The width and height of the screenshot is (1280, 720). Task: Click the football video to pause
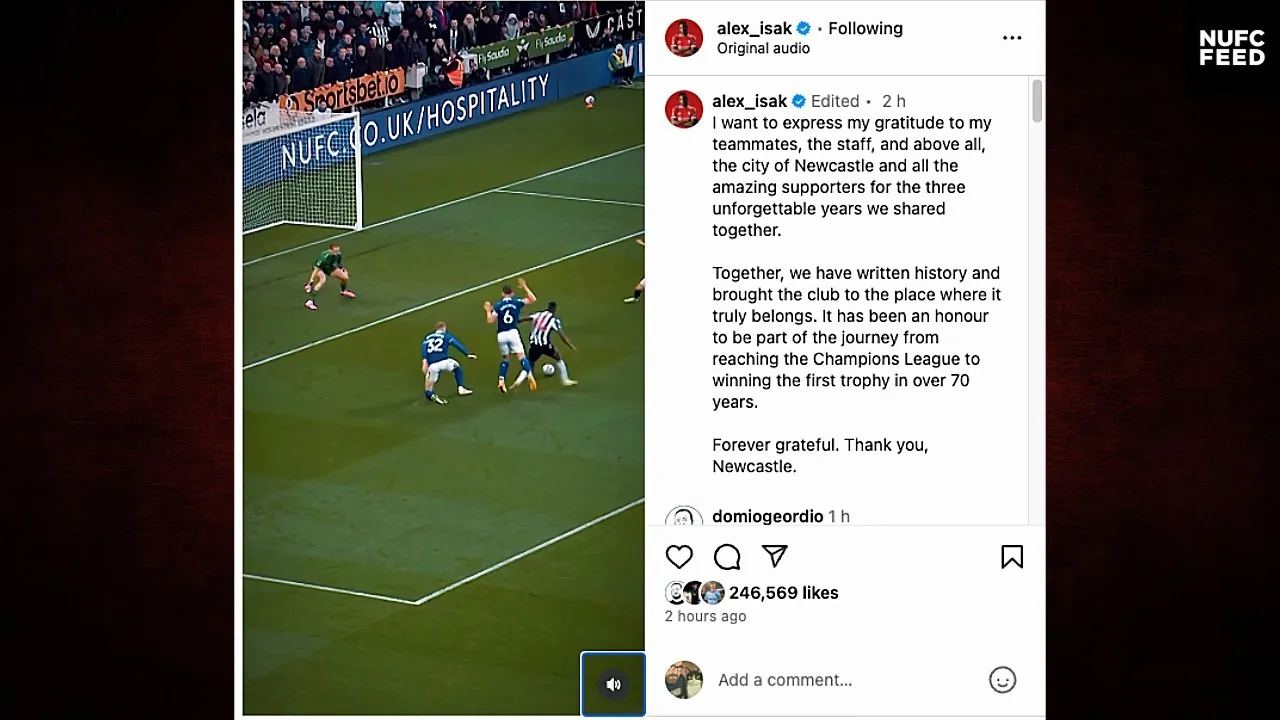(x=443, y=358)
